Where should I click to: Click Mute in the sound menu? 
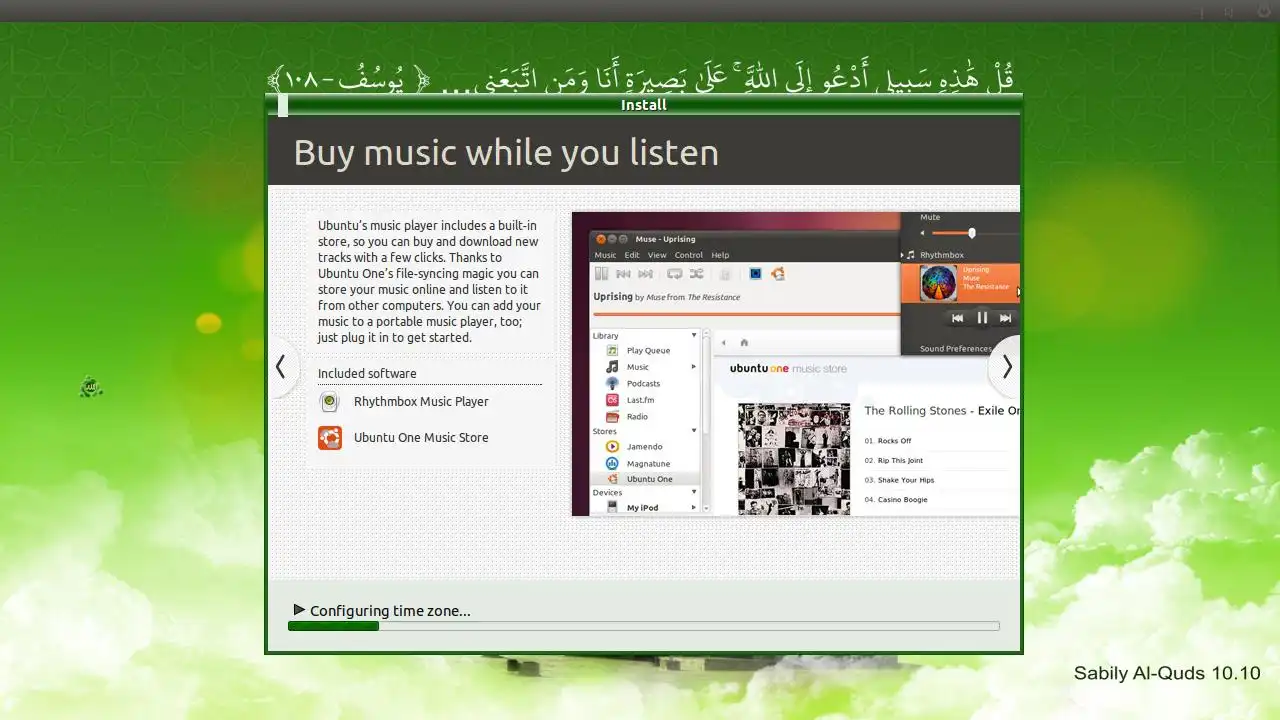(931, 217)
